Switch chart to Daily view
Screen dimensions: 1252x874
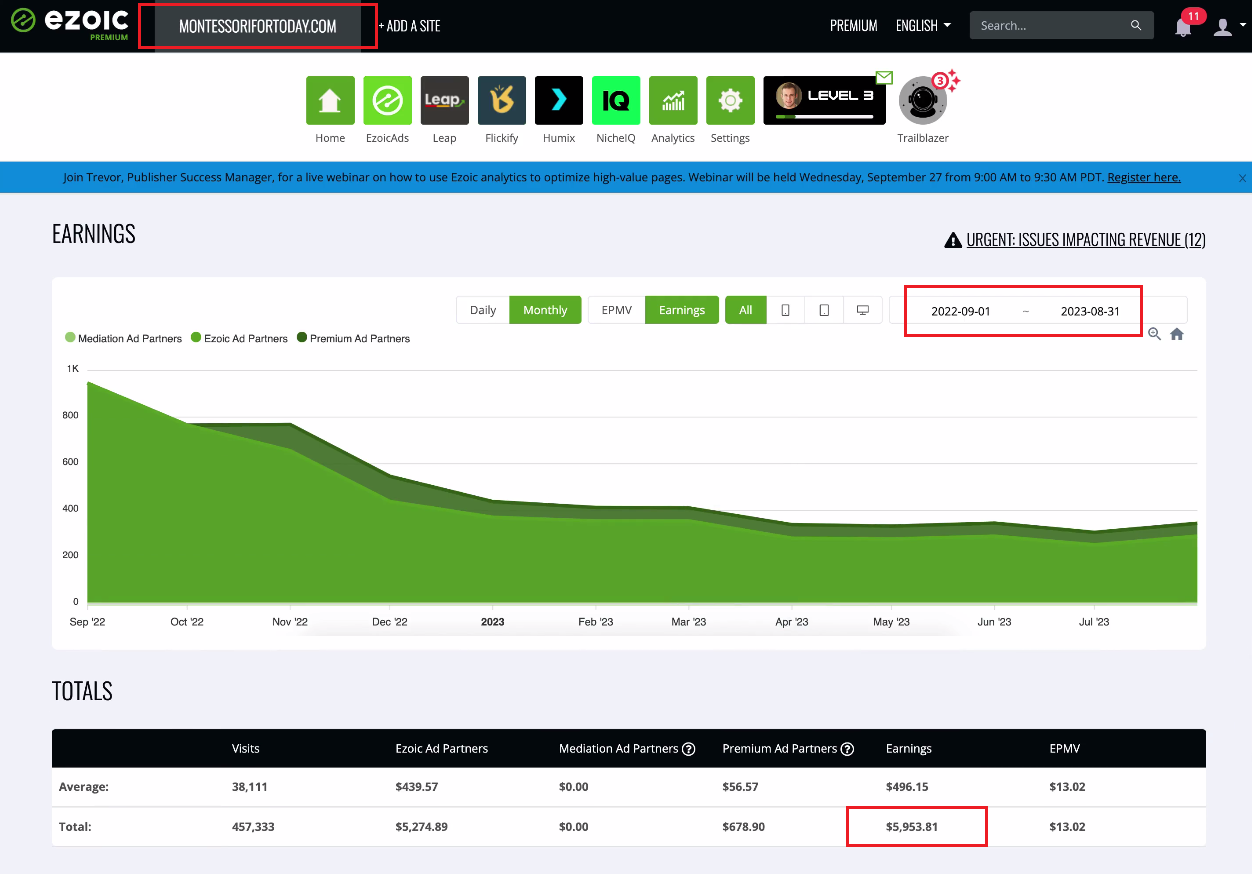pyautogui.click(x=483, y=310)
